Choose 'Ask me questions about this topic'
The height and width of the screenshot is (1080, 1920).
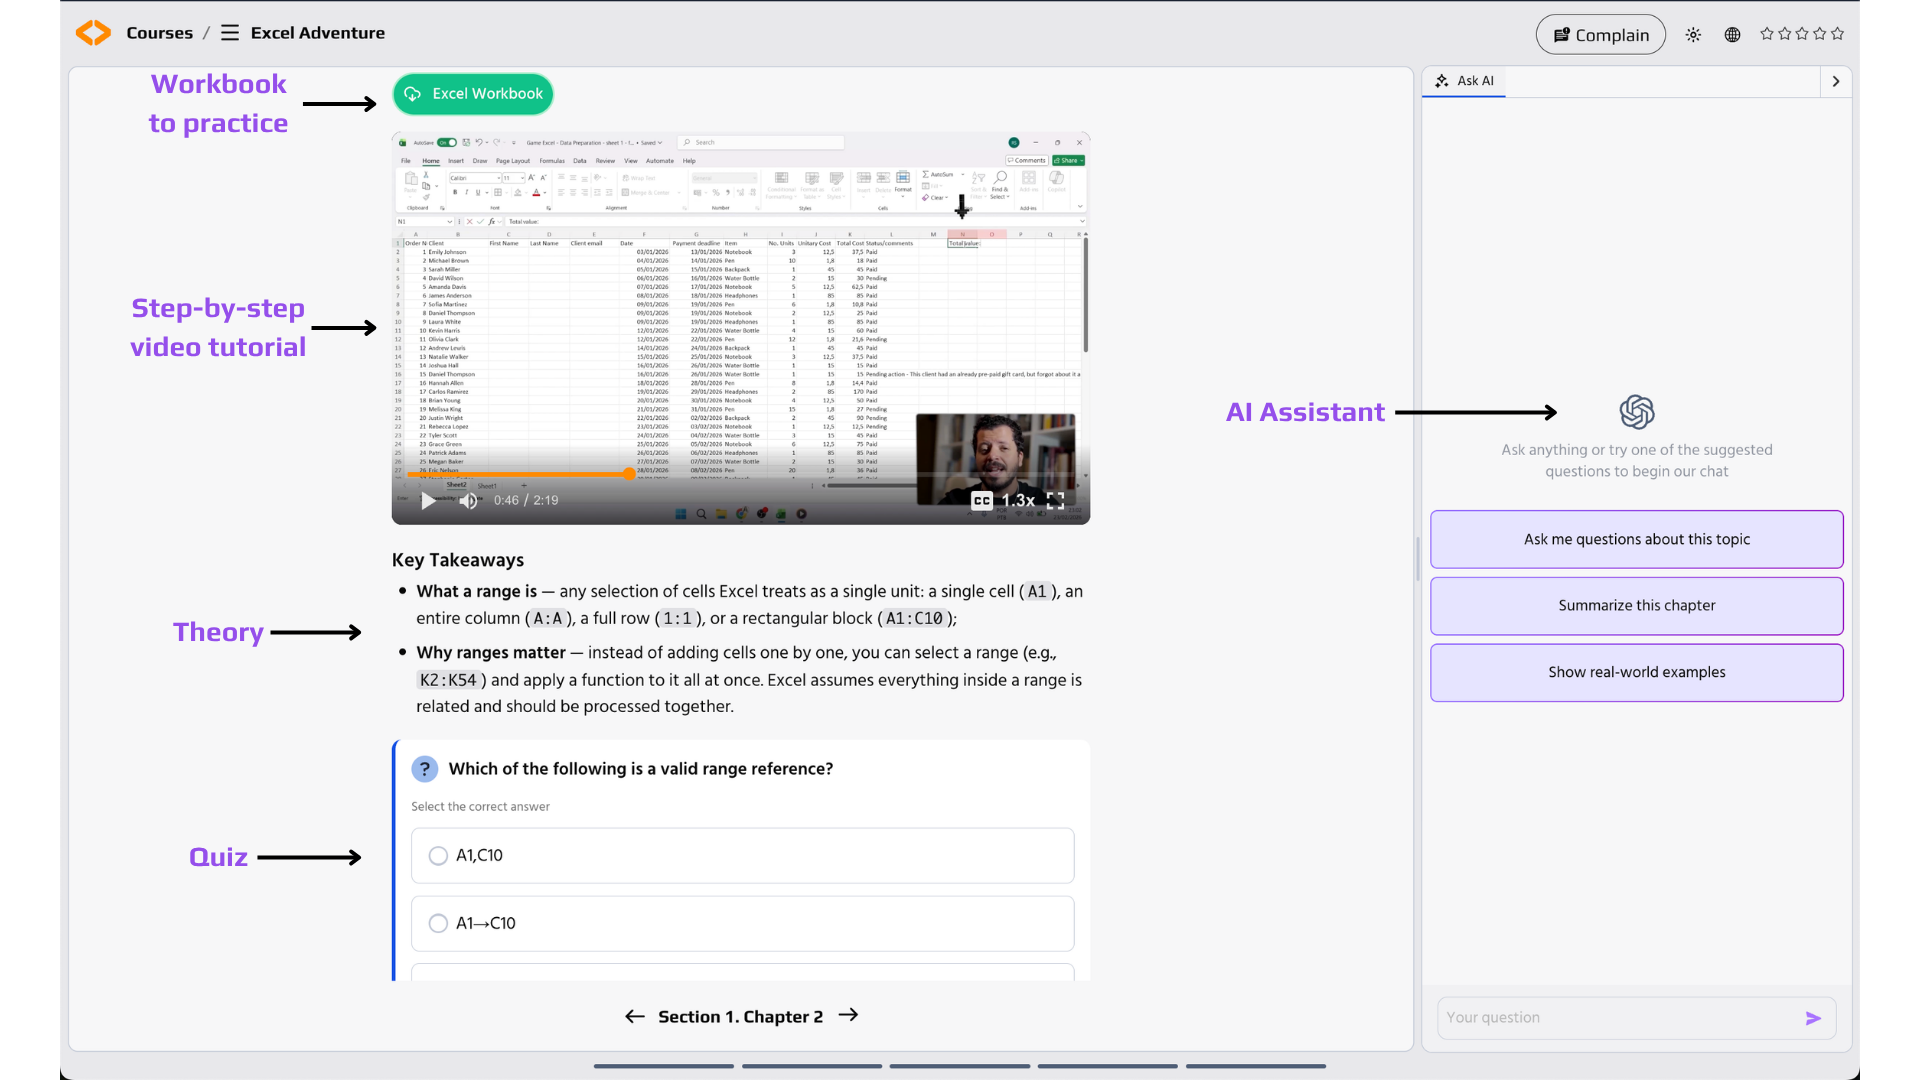click(x=1637, y=540)
